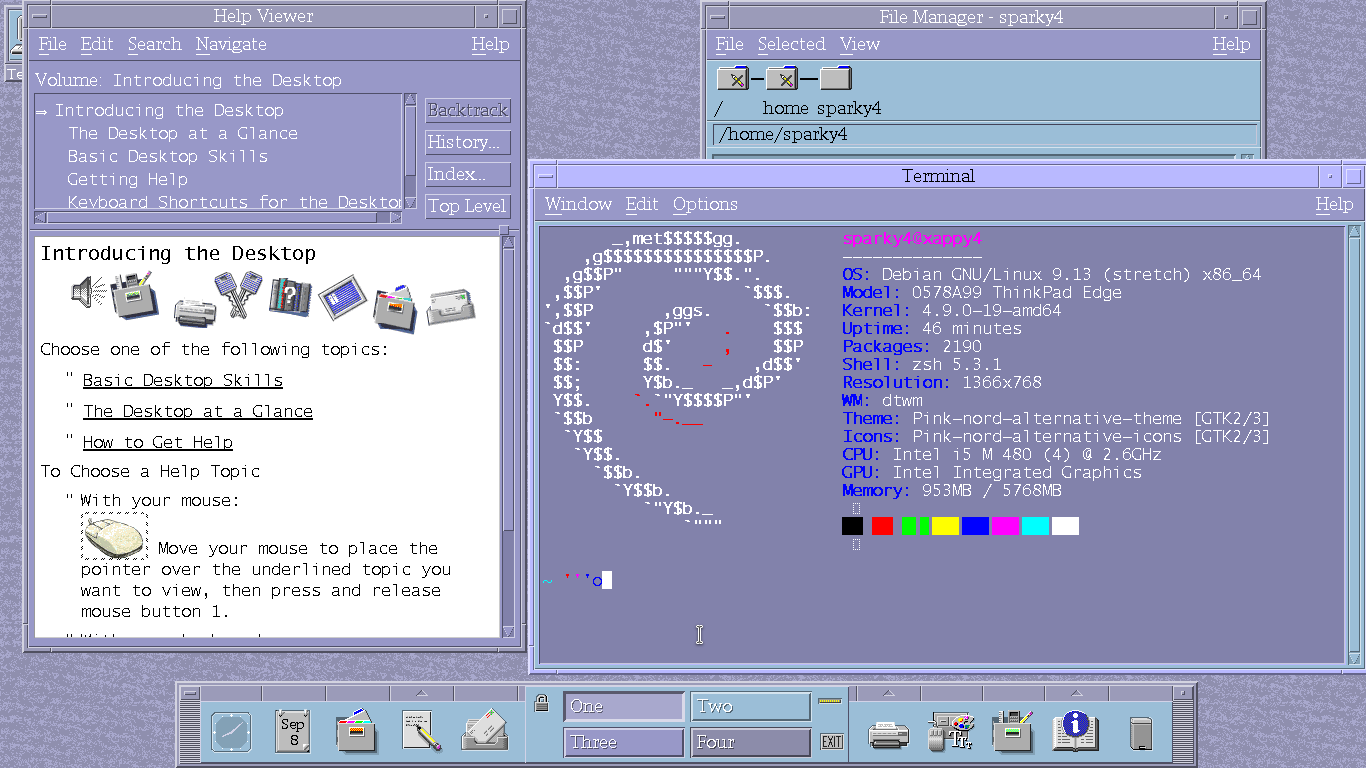Open the Style Manager palette icon
This screenshot has height=768, width=1366.
[x=949, y=732]
